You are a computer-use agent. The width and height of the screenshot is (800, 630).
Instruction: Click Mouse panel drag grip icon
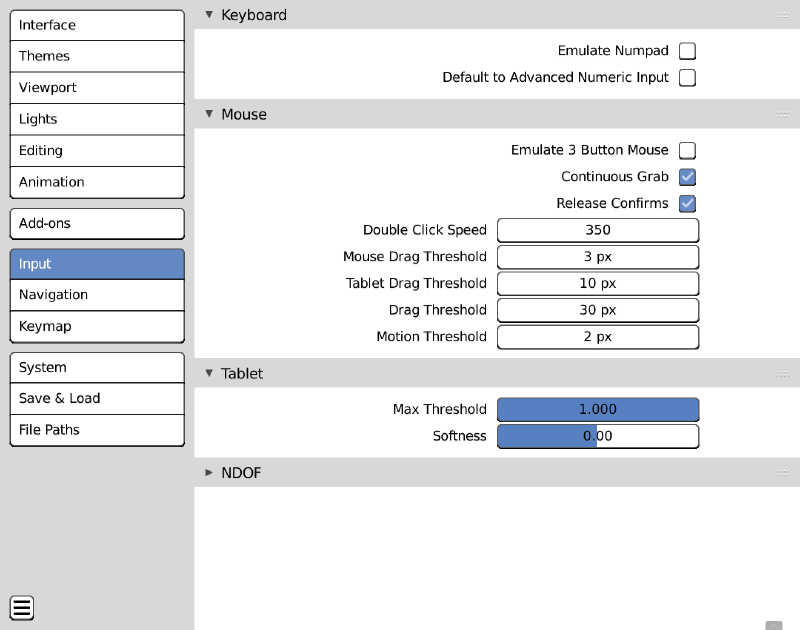coord(783,115)
